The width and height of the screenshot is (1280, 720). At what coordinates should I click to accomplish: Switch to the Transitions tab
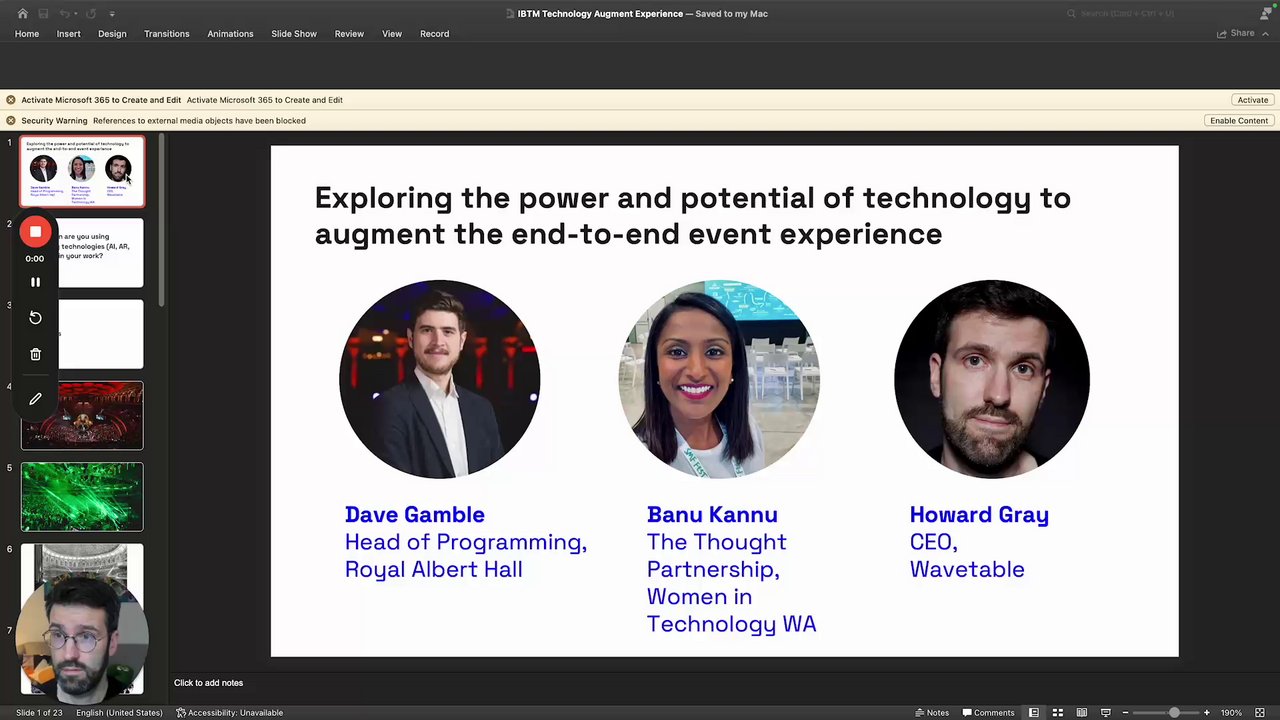[x=166, y=34]
